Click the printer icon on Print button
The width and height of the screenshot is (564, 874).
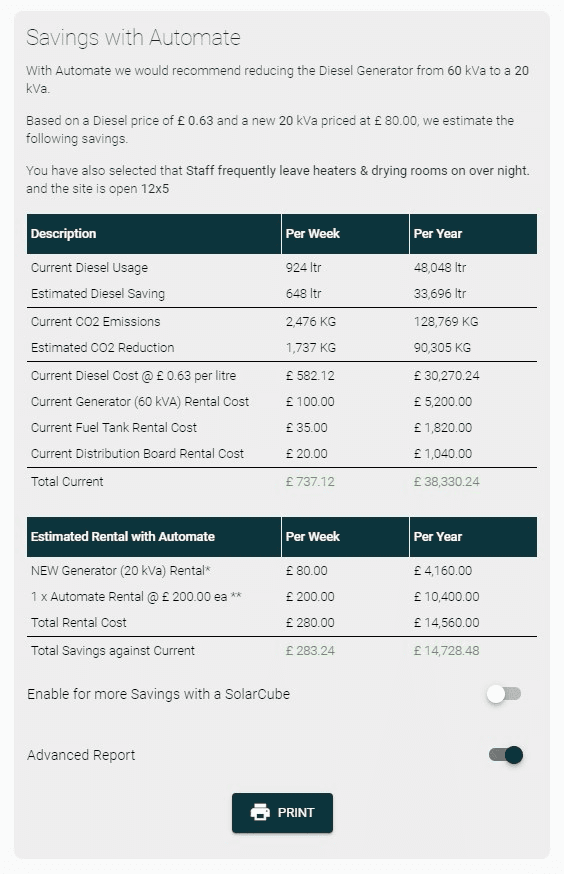[x=260, y=812]
